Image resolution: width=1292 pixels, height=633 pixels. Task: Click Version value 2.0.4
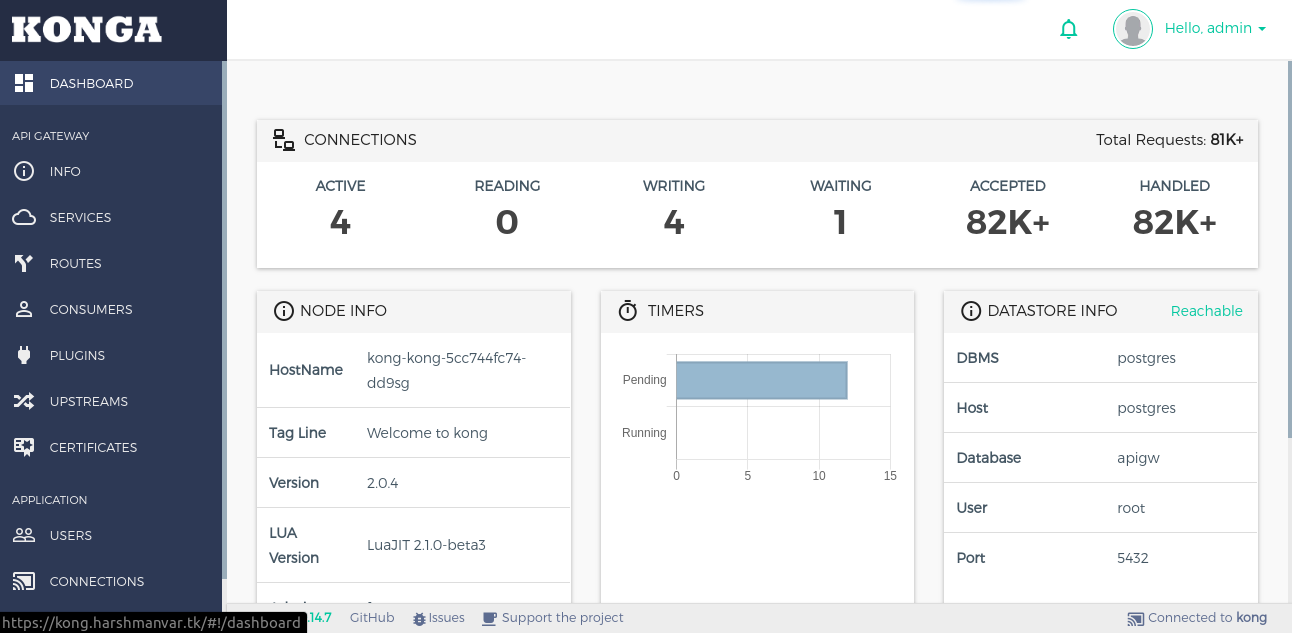[x=383, y=483]
